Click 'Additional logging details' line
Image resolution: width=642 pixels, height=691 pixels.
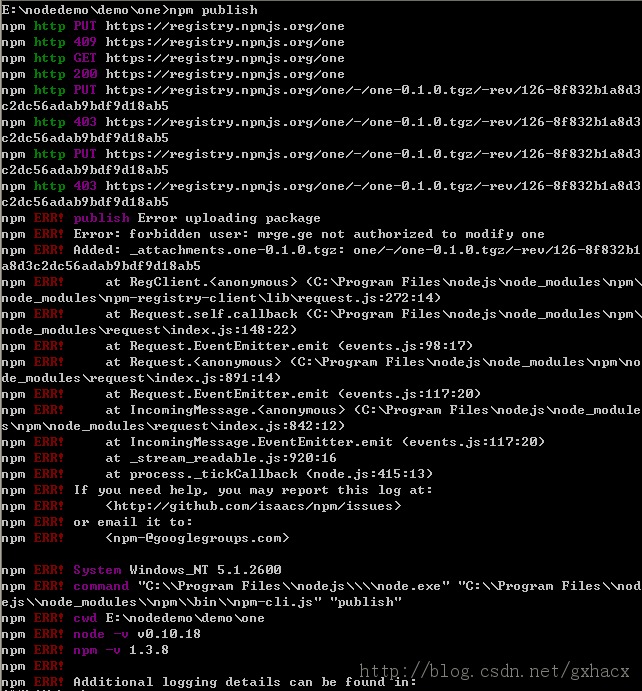(245, 682)
